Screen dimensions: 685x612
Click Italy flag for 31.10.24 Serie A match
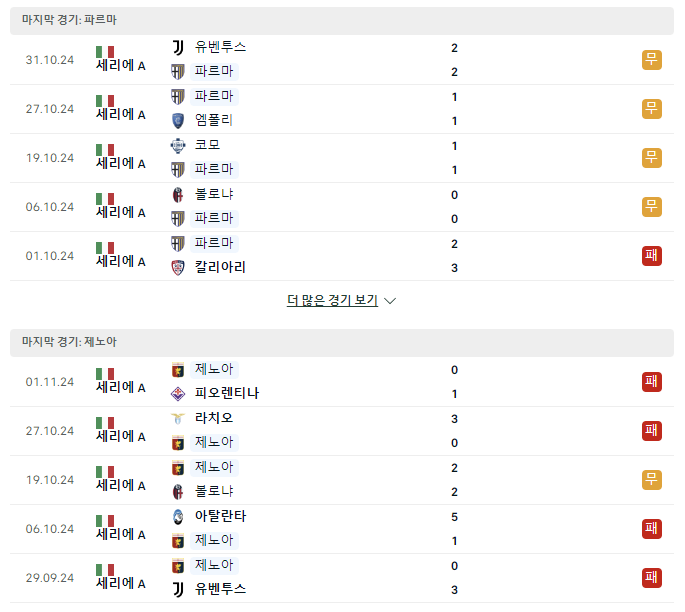105,52
